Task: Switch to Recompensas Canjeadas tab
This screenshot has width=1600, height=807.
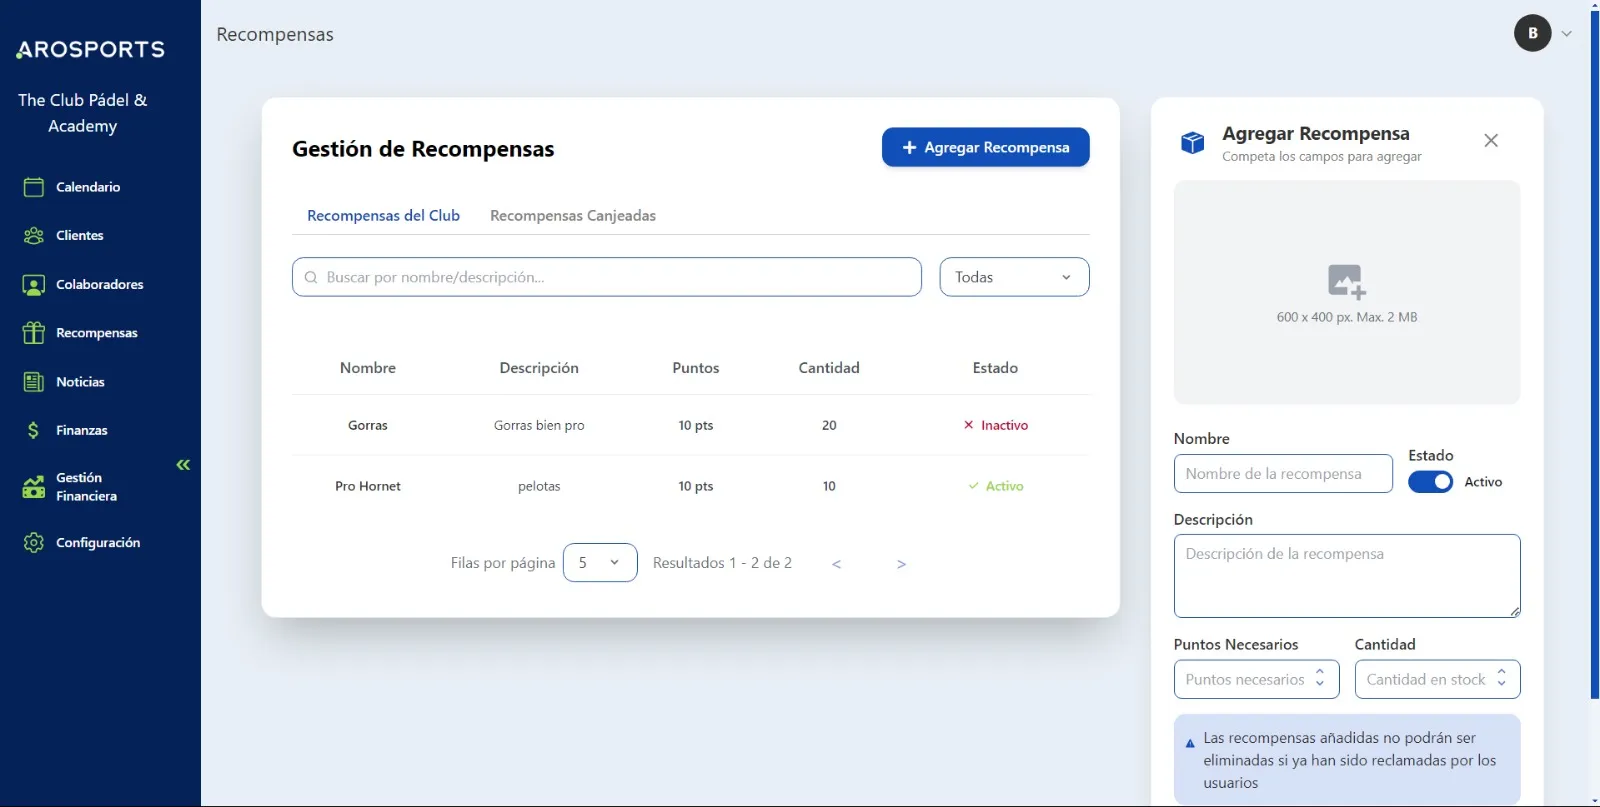Action: point(573,216)
